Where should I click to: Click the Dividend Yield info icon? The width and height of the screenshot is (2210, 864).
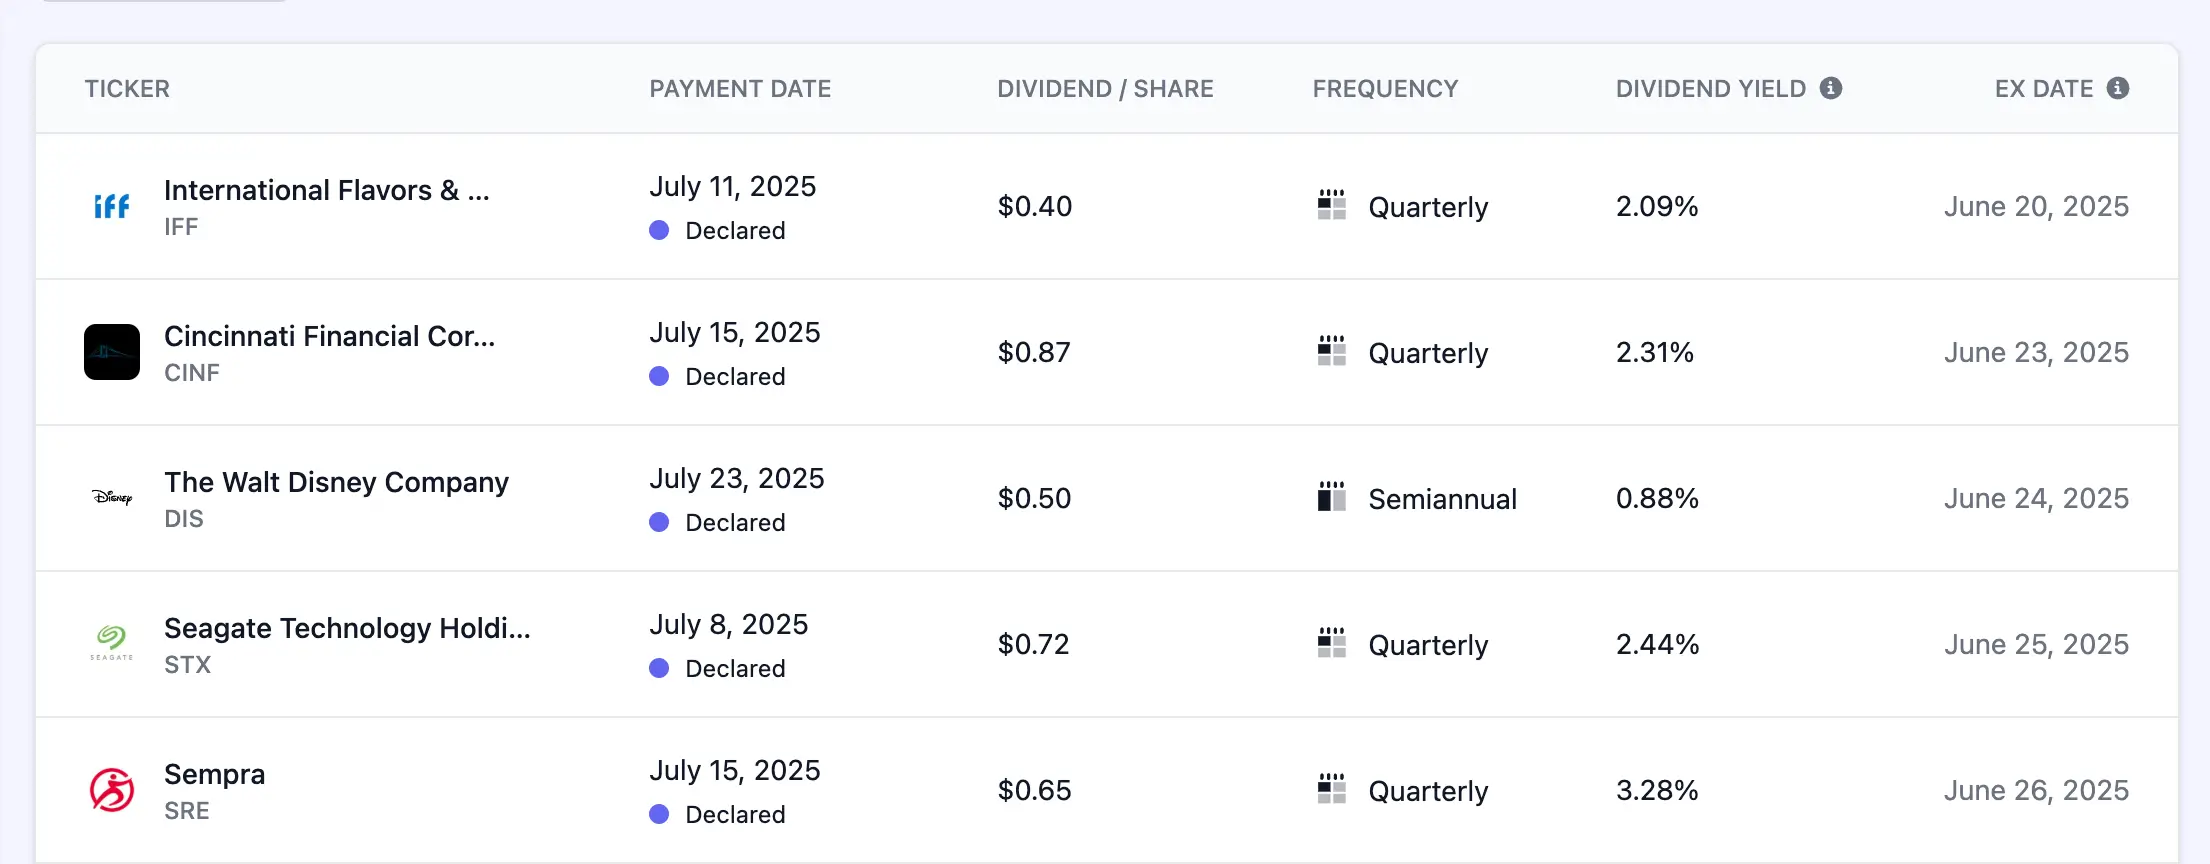[x=1831, y=88]
